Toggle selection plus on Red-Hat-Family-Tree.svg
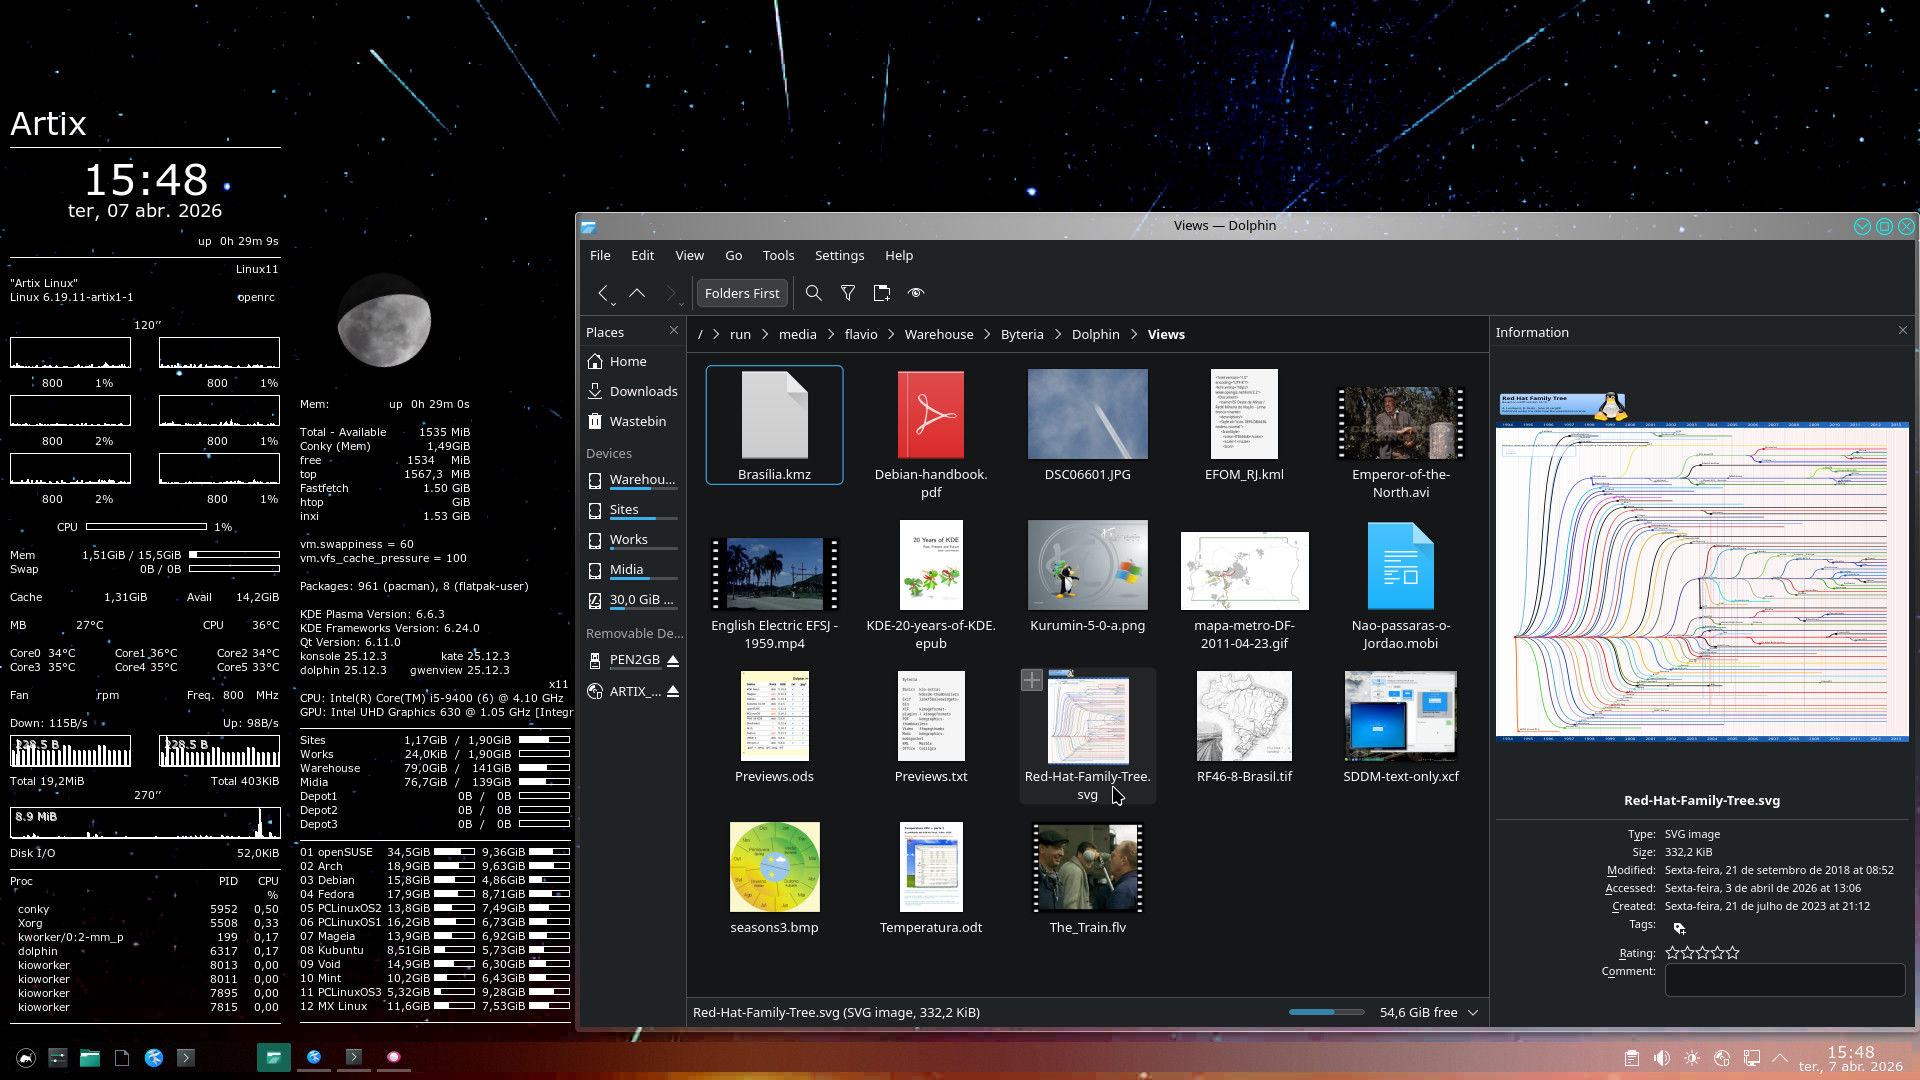 [1032, 680]
